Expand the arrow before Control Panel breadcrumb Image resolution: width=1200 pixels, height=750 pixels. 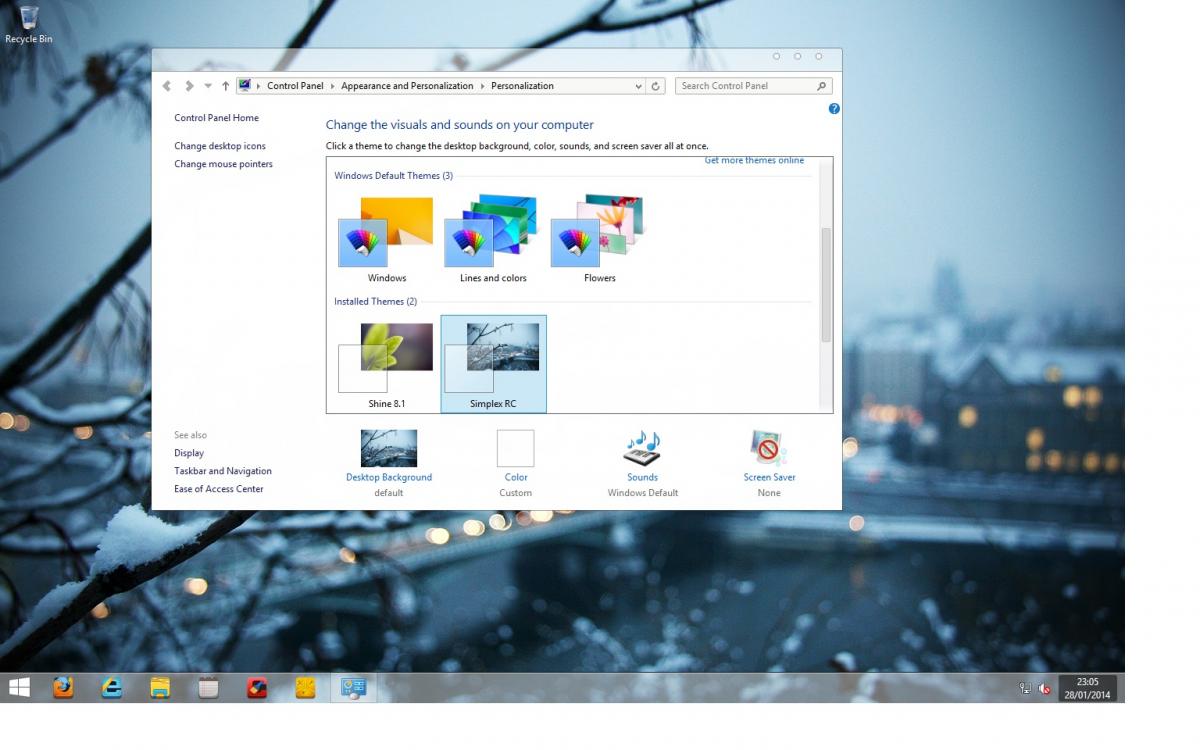259,86
